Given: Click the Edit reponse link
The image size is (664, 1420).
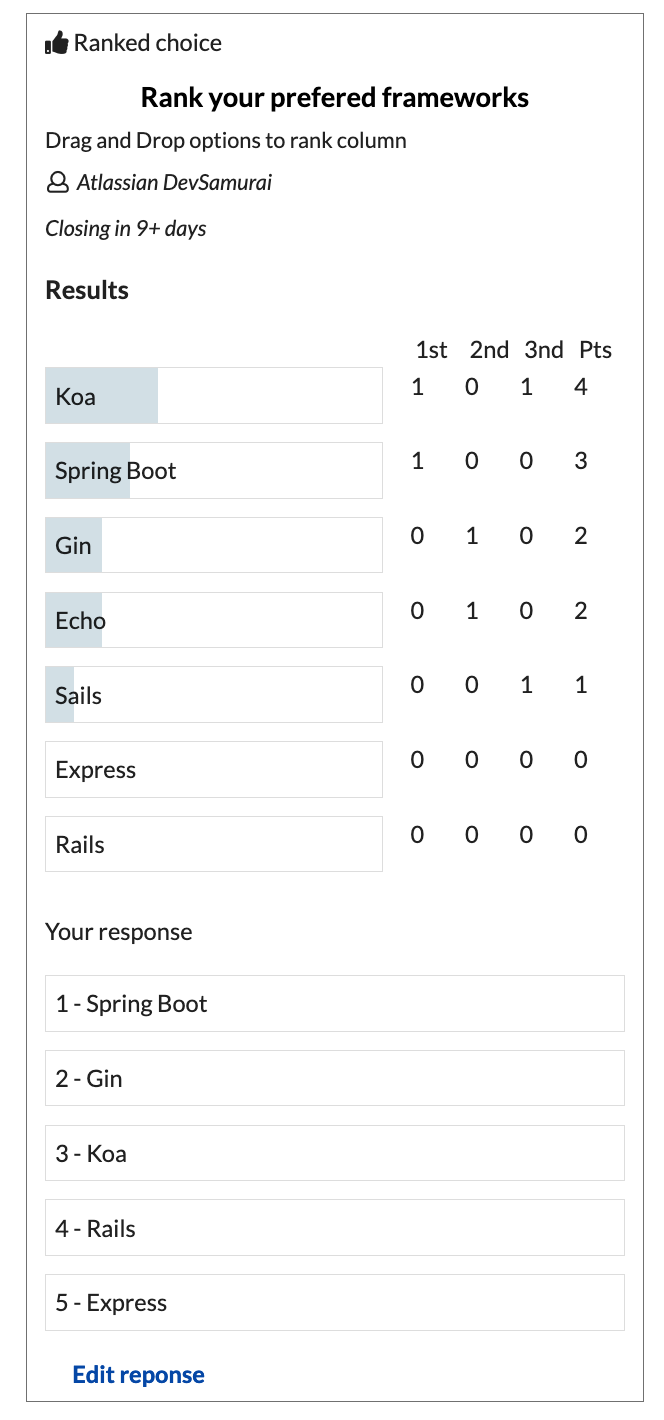Looking at the screenshot, I should click(138, 1375).
